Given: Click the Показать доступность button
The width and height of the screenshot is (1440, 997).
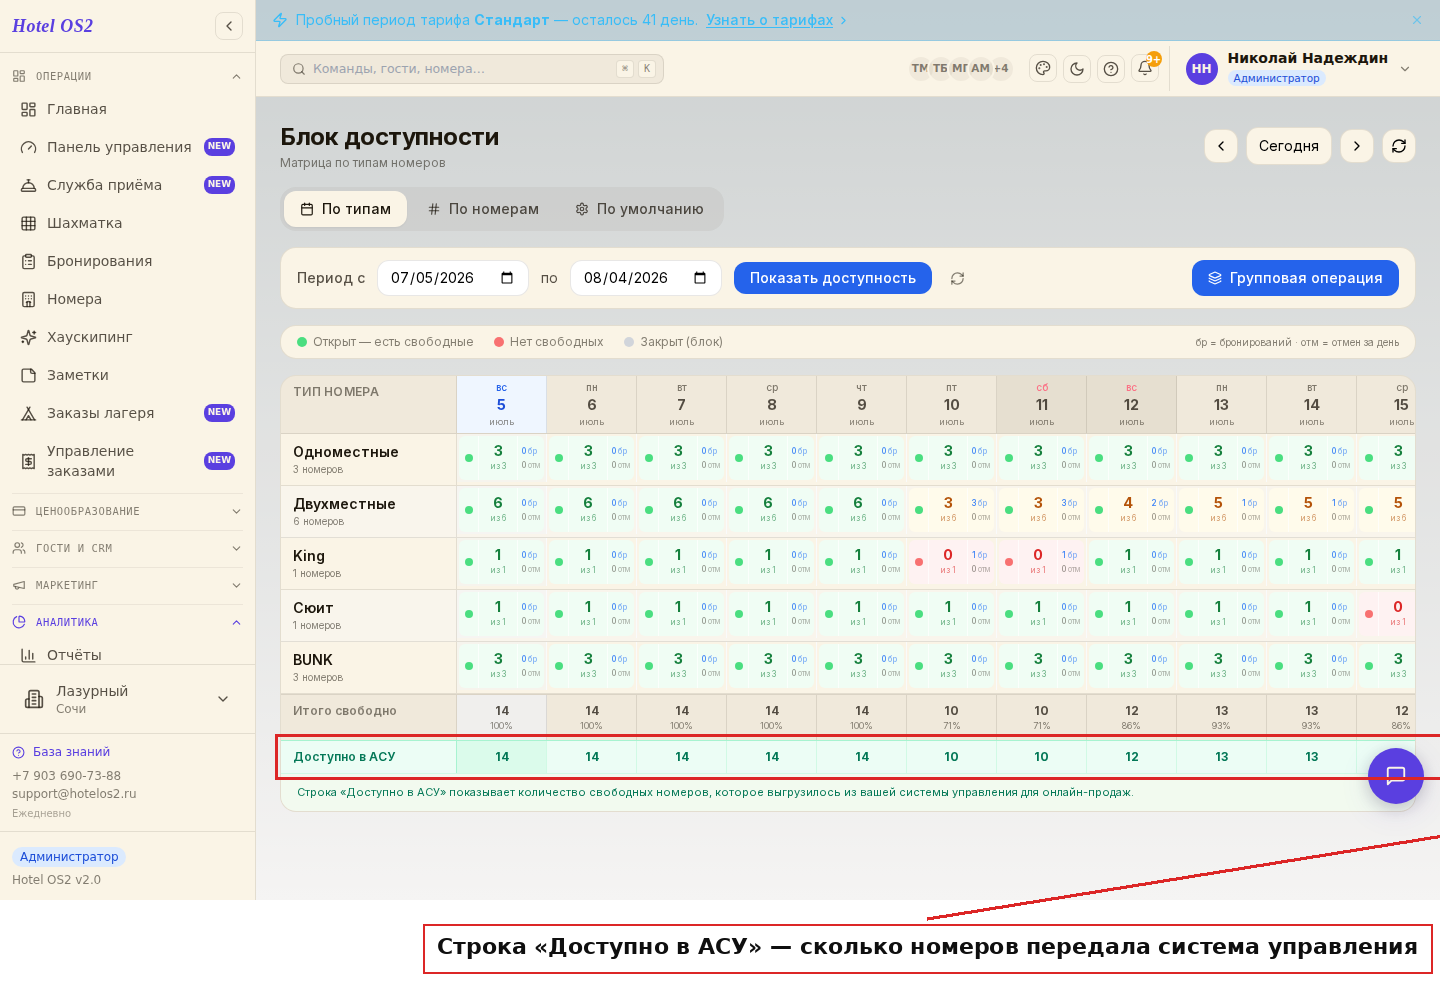Looking at the screenshot, I should 833,278.
